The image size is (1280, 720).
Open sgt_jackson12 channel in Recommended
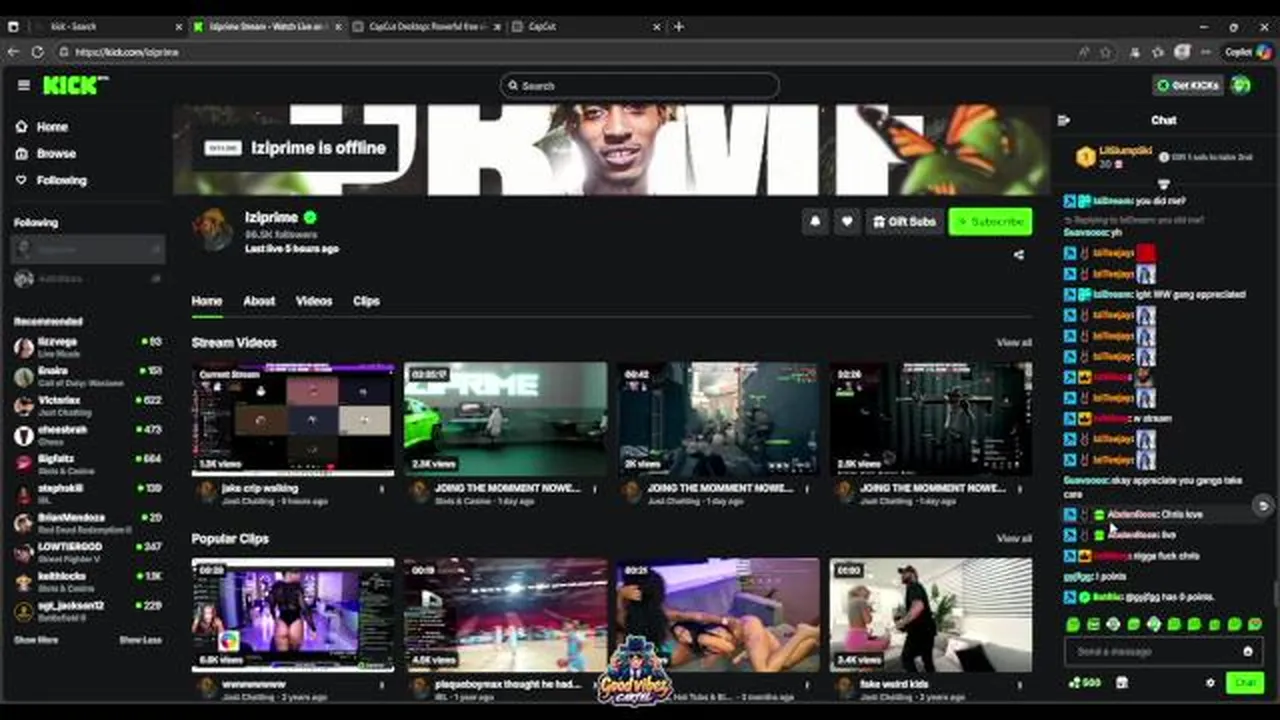click(x=88, y=610)
